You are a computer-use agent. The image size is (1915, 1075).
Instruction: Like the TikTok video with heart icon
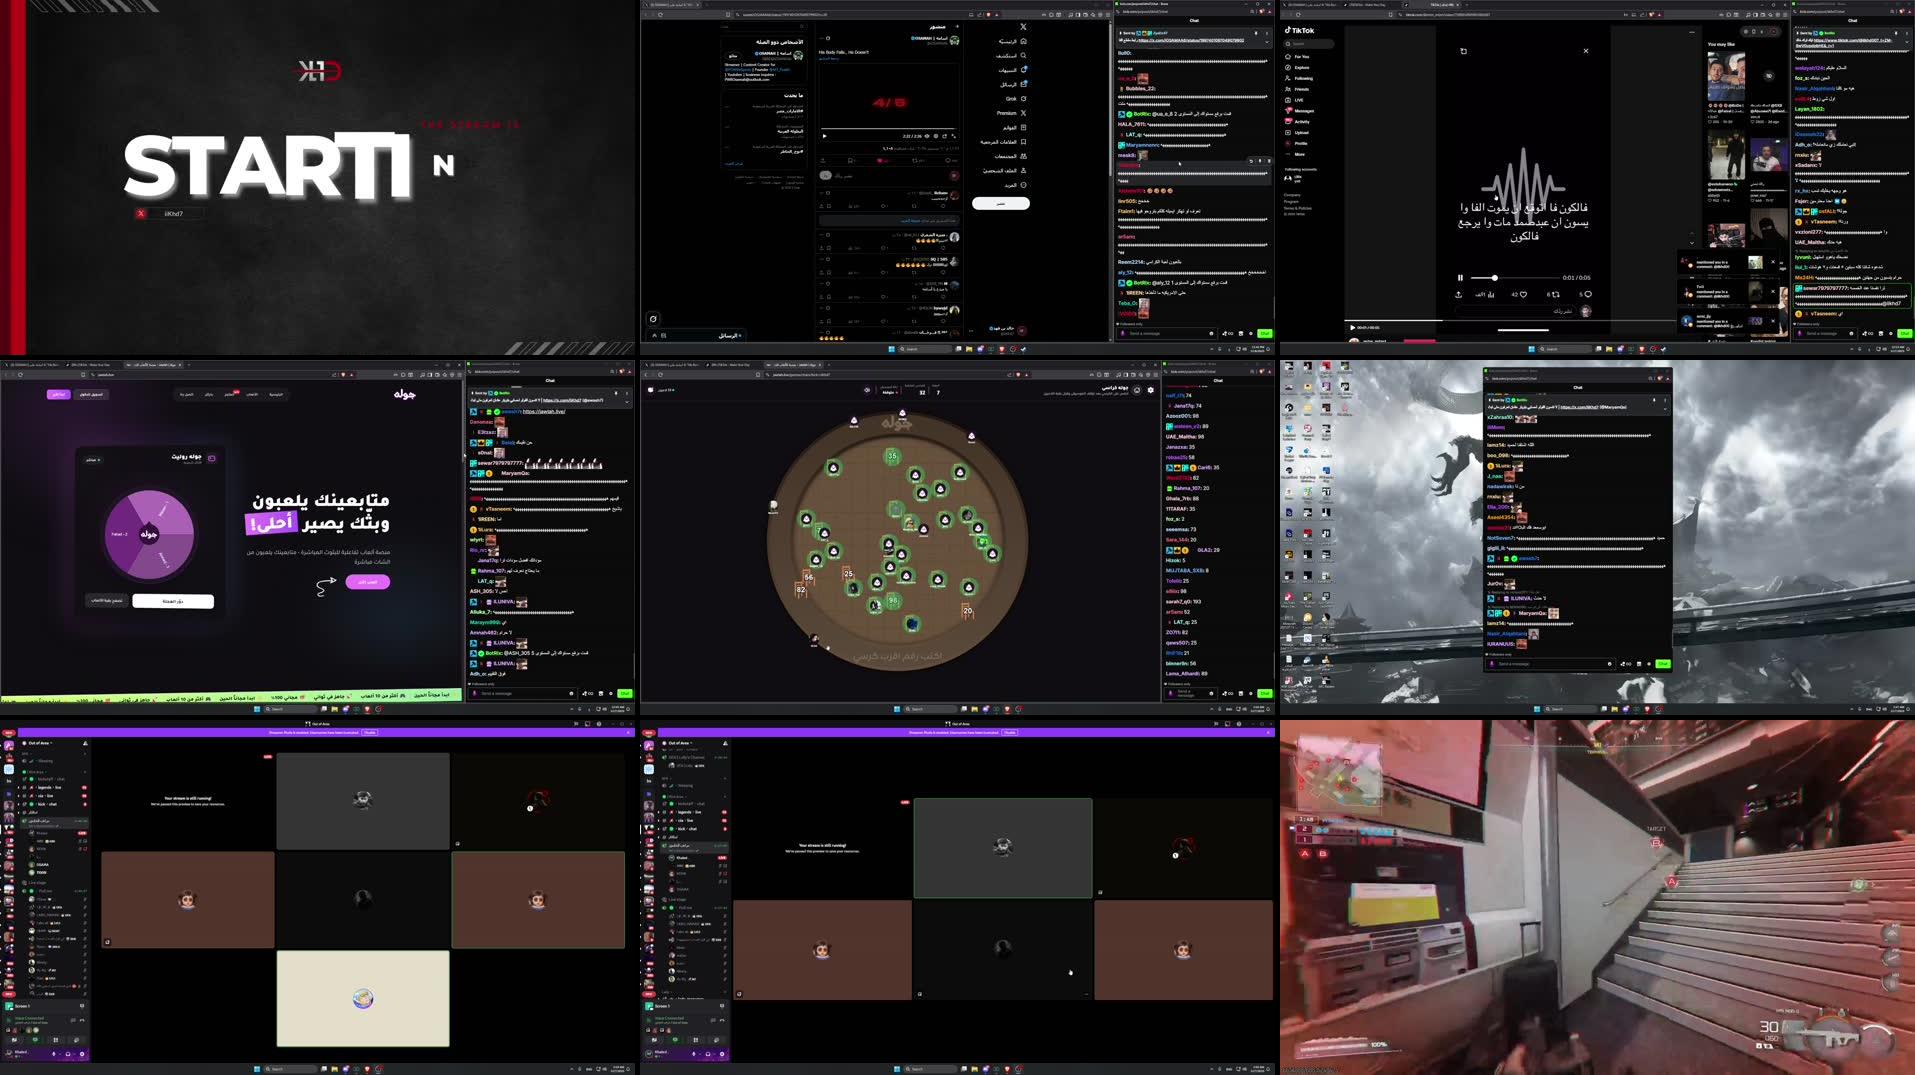[1522, 294]
